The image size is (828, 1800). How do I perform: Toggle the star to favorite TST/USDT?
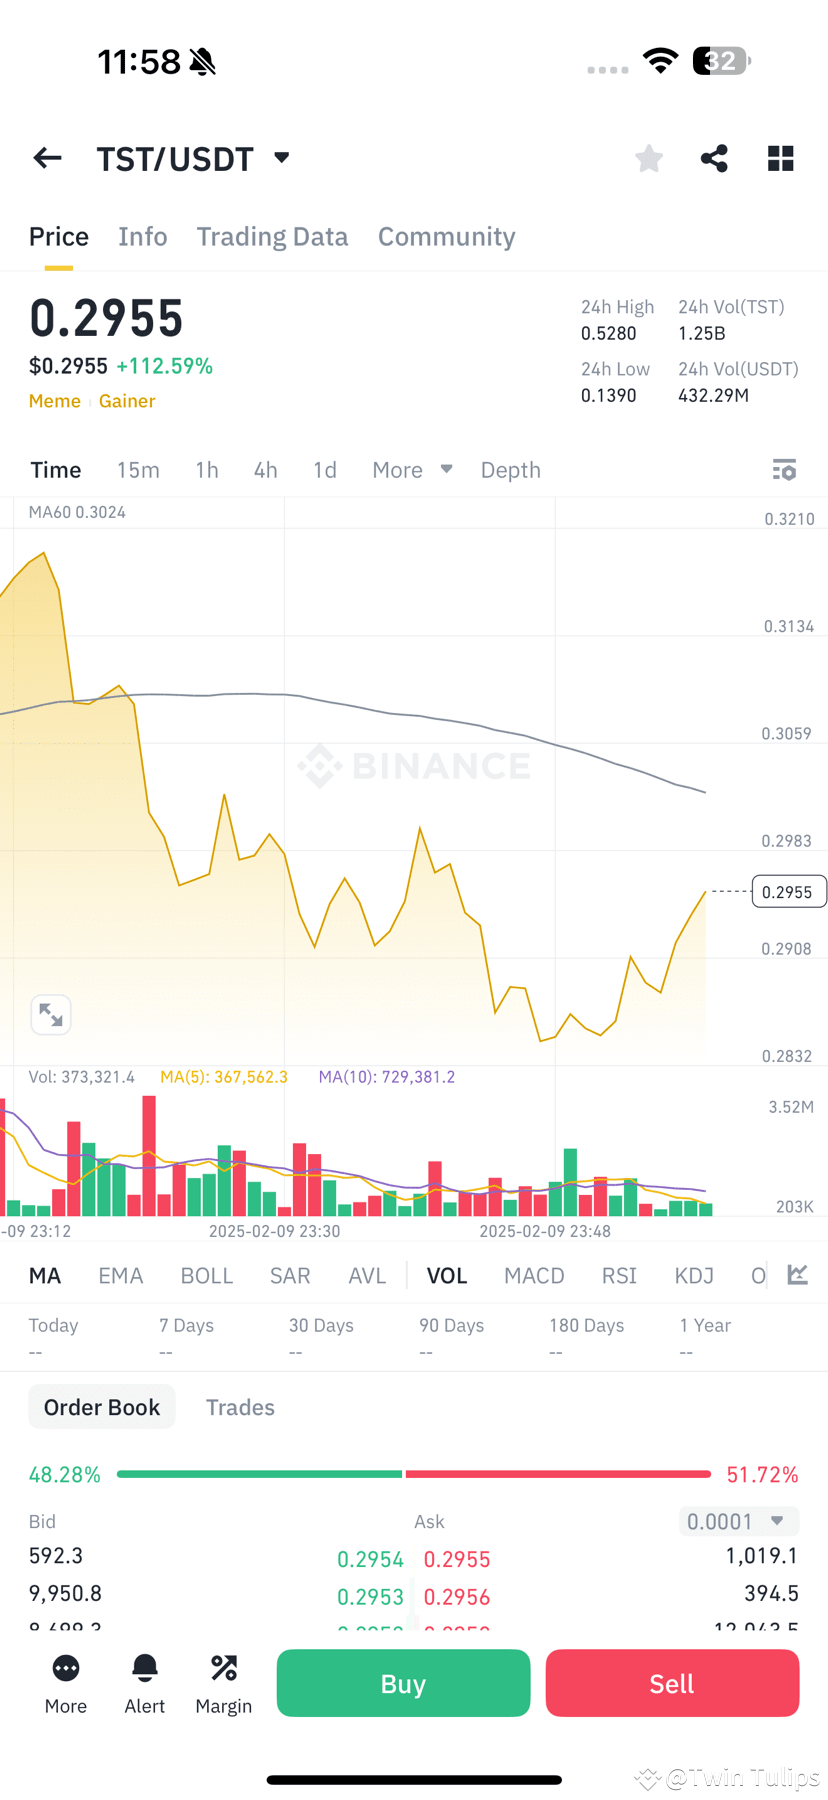(648, 158)
